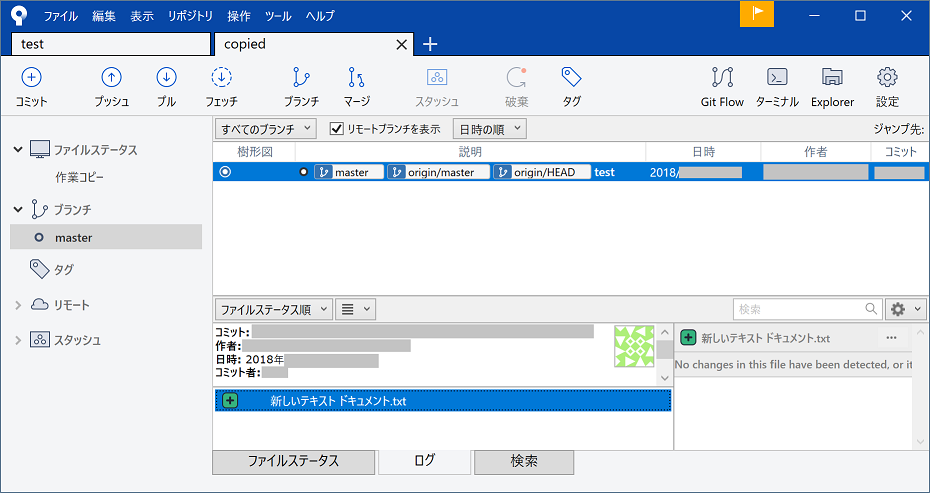This screenshot has width=930, height=493.
Task: Launch the terminal (ターミナル) icon
Action: tap(777, 78)
